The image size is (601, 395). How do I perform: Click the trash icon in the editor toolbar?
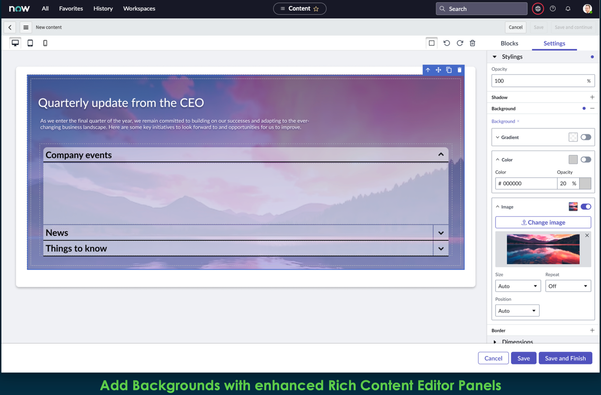coord(473,43)
